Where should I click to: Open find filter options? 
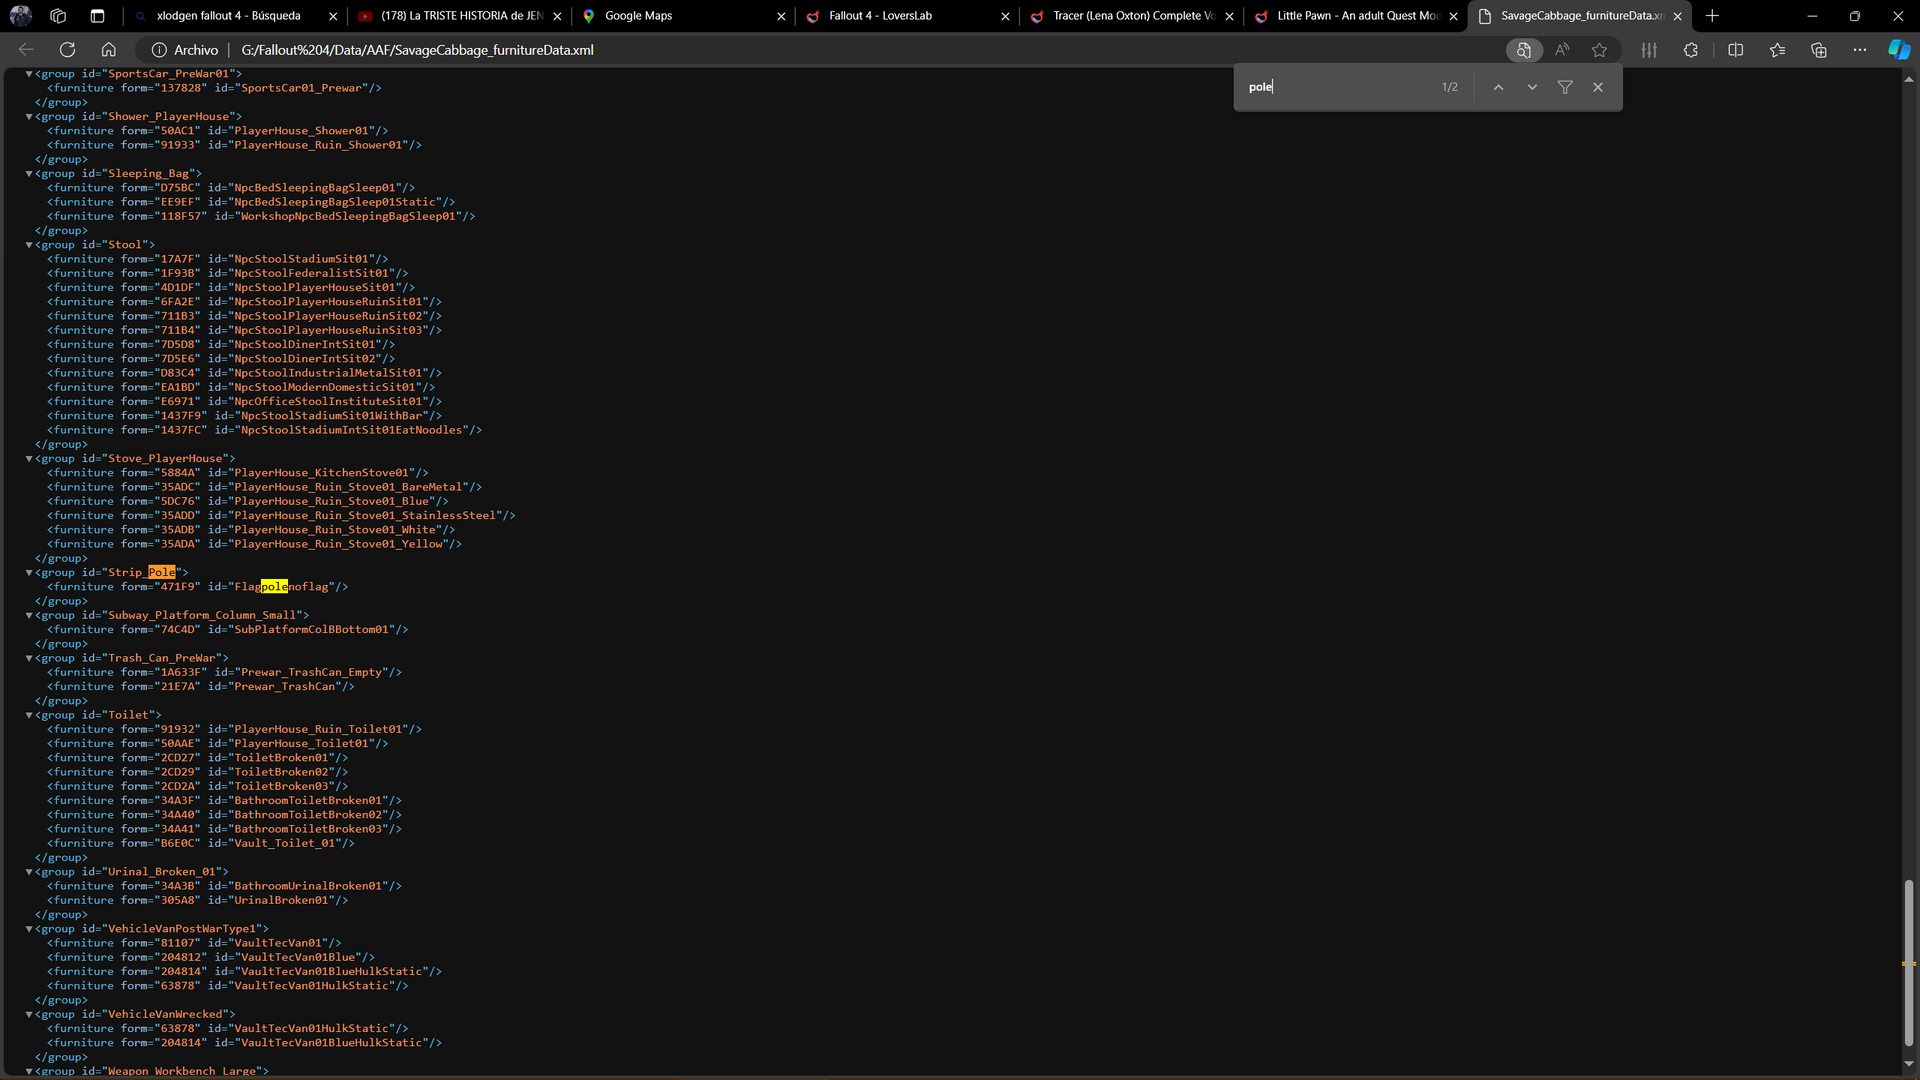(x=1565, y=87)
